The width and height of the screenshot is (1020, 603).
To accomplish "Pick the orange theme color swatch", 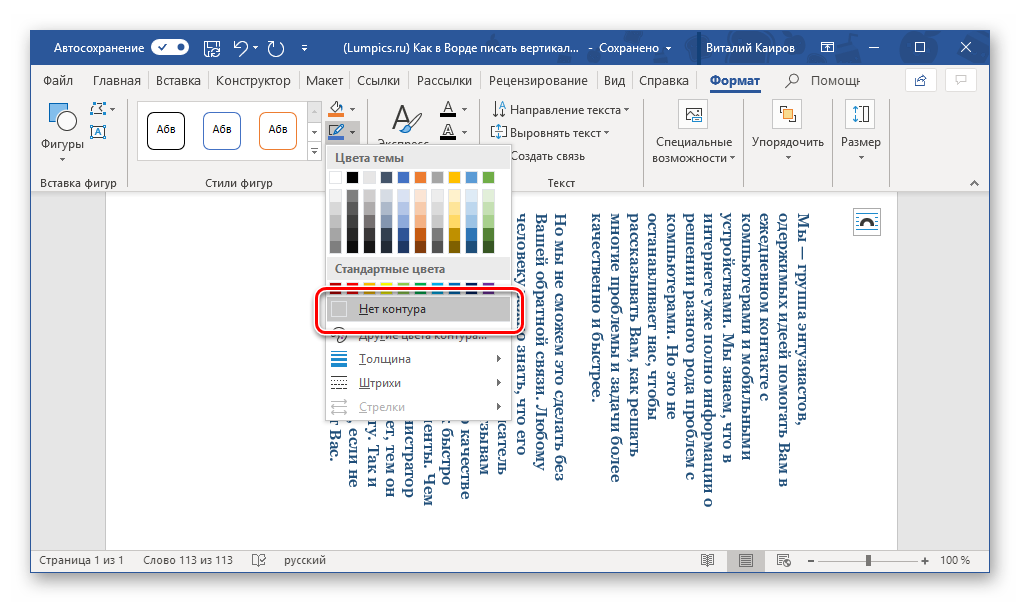I will click(420, 177).
